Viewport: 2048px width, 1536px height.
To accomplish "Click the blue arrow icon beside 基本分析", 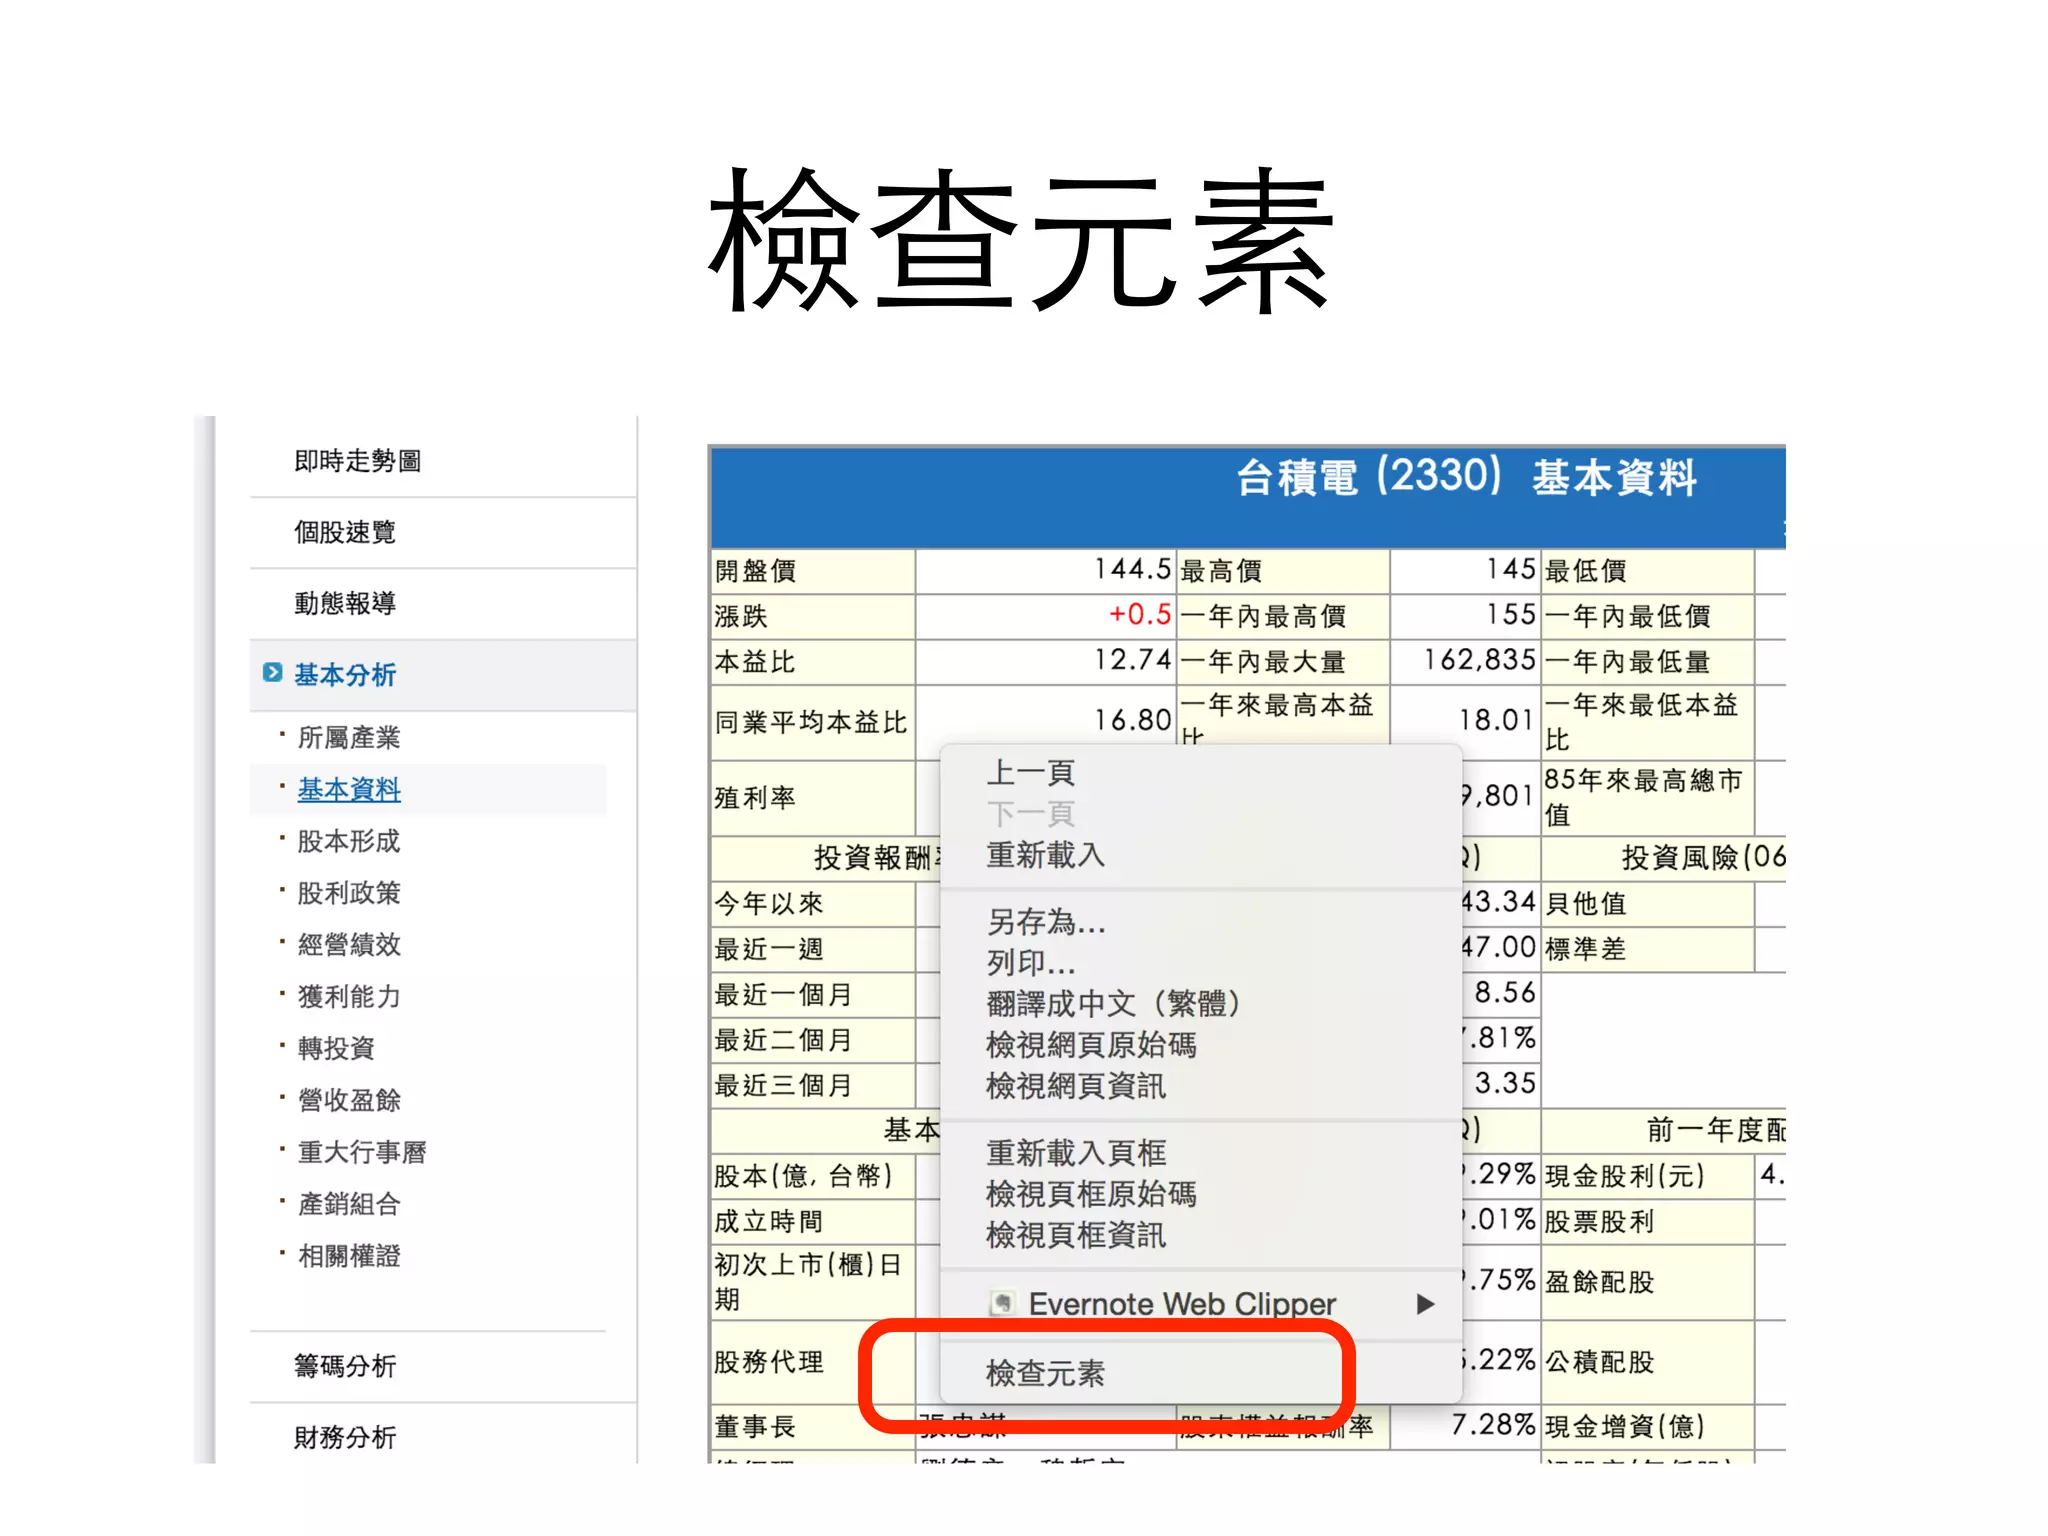I will (272, 672).
